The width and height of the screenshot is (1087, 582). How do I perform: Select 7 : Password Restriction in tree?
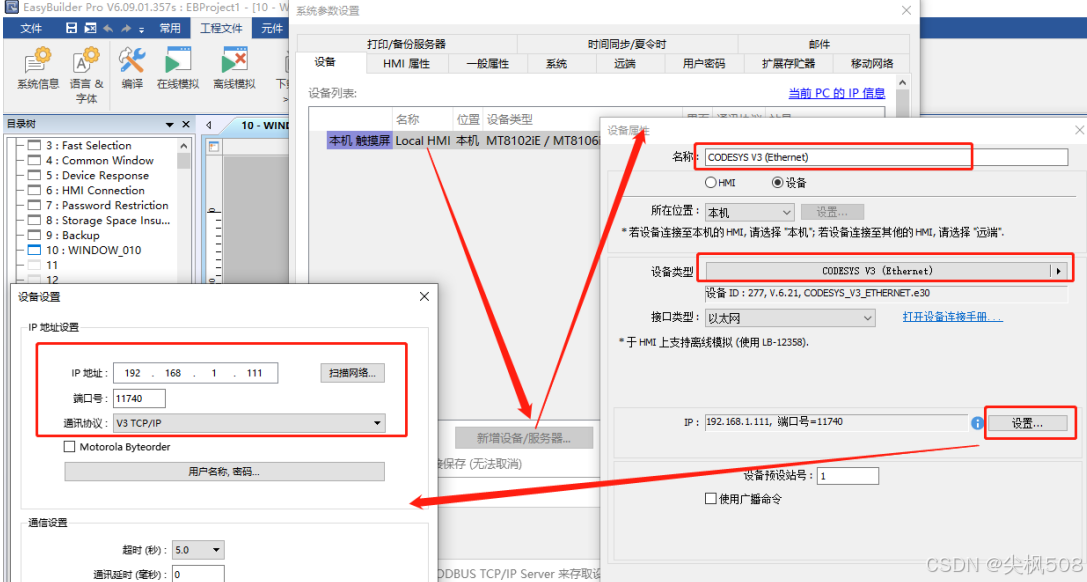(107, 205)
